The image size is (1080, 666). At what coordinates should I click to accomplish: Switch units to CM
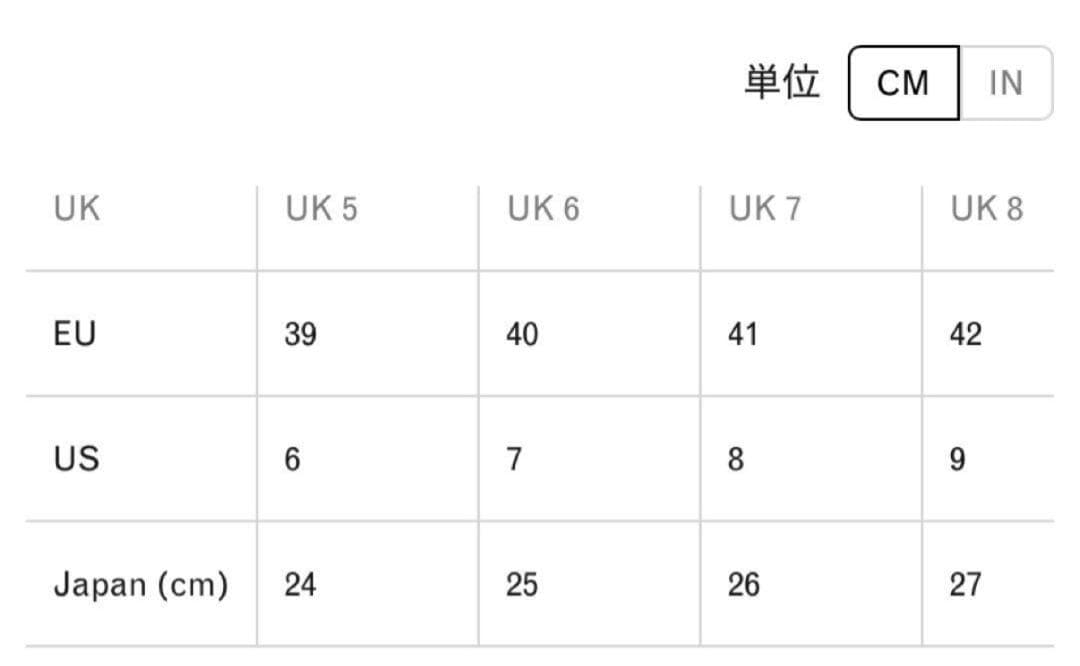click(903, 83)
